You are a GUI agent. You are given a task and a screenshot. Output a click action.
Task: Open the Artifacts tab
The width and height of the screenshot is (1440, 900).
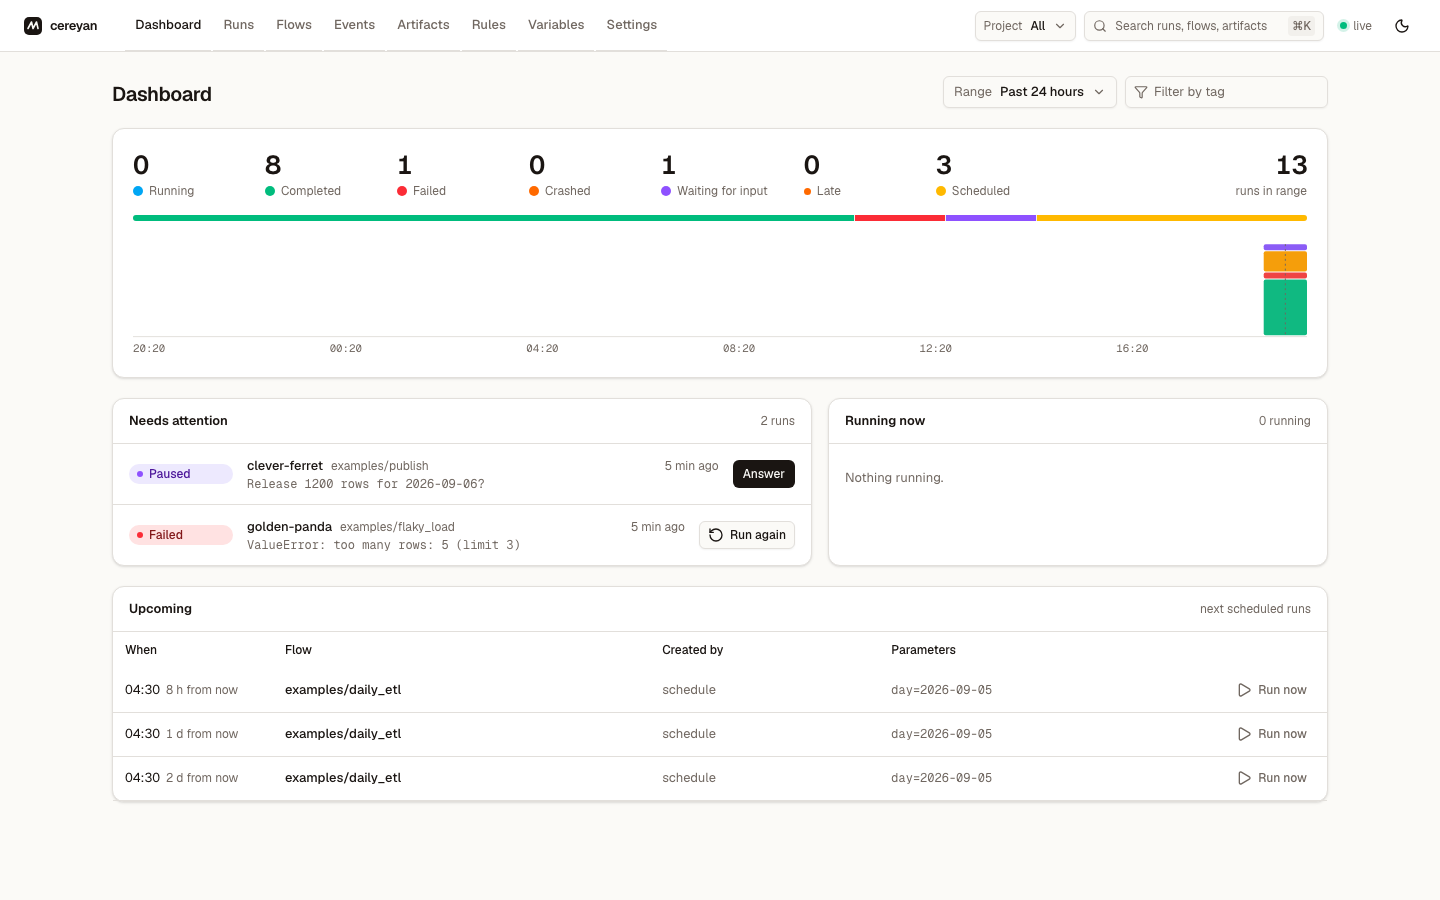423,25
